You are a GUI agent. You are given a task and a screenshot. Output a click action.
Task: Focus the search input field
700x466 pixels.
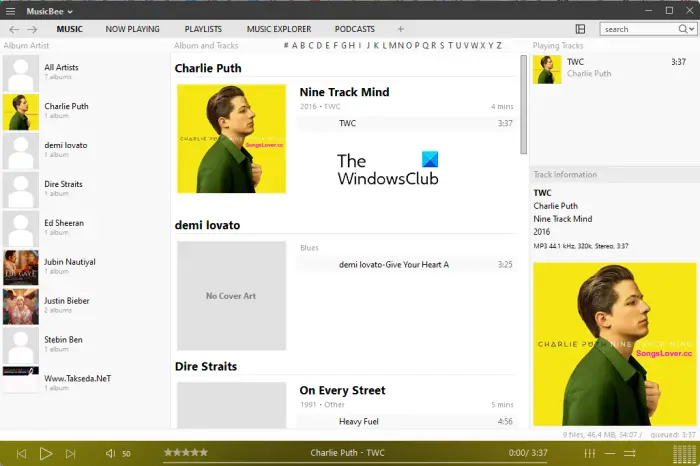638,29
